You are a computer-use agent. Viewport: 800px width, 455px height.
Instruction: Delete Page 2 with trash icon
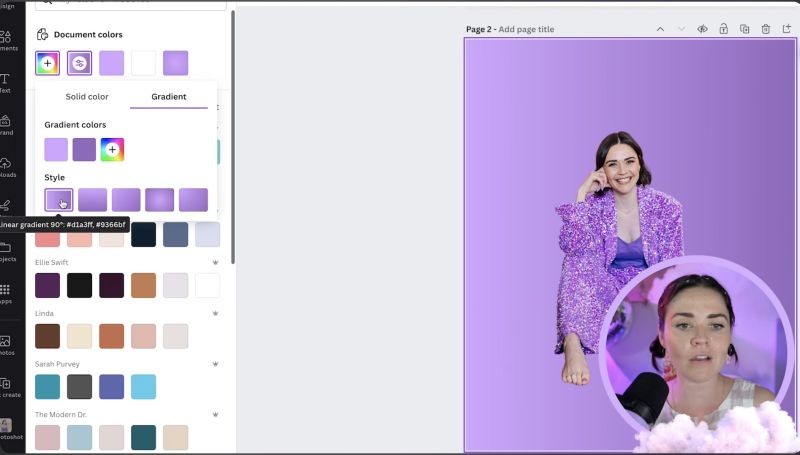765,29
